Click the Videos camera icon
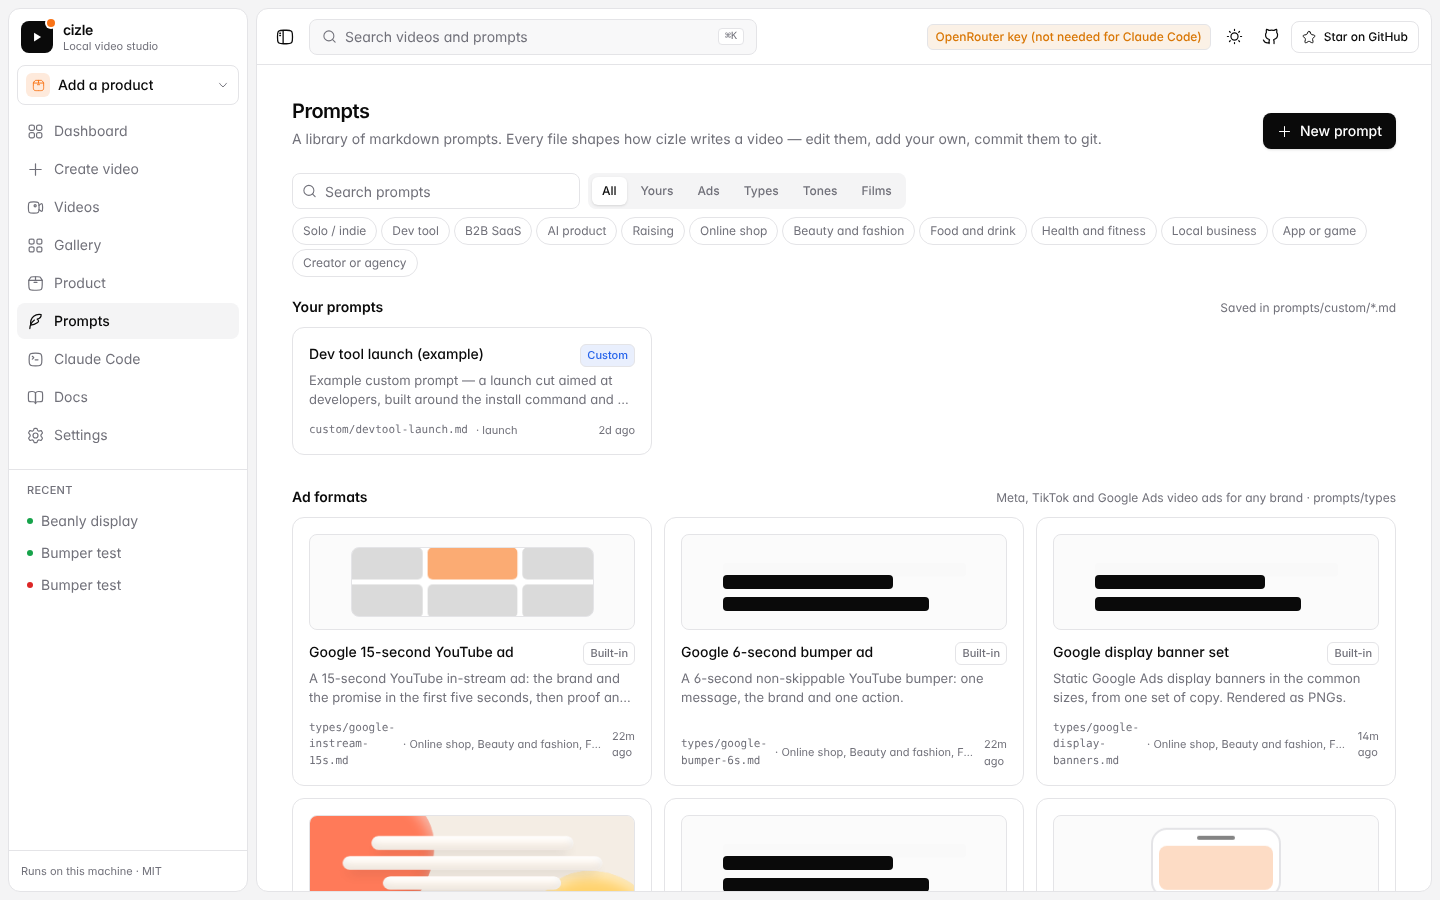The height and width of the screenshot is (900, 1440). (36, 207)
